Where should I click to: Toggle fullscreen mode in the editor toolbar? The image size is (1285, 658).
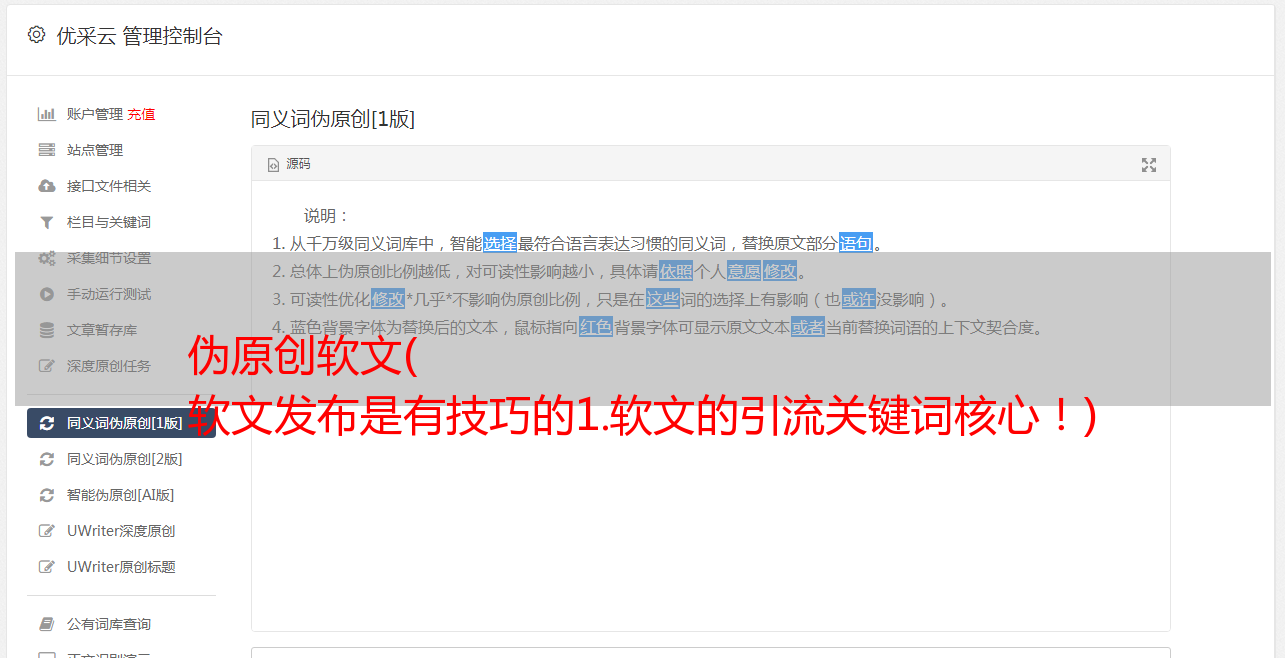coord(1149,165)
